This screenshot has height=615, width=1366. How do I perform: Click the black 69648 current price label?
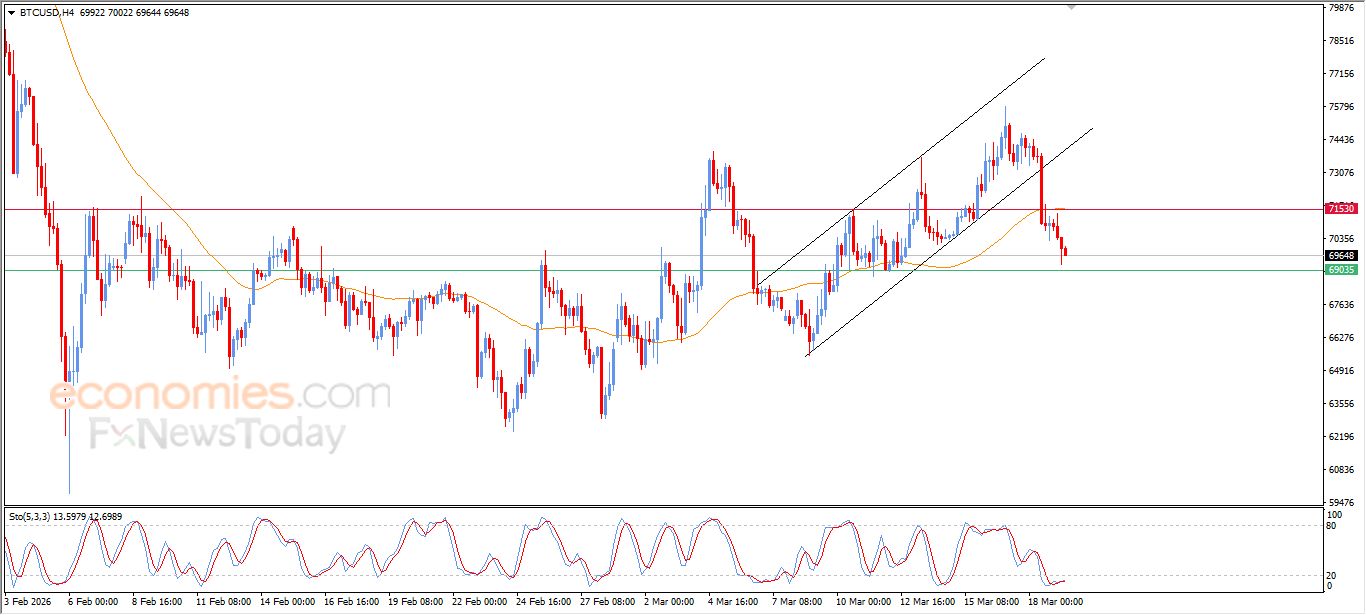(x=1341, y=256)
